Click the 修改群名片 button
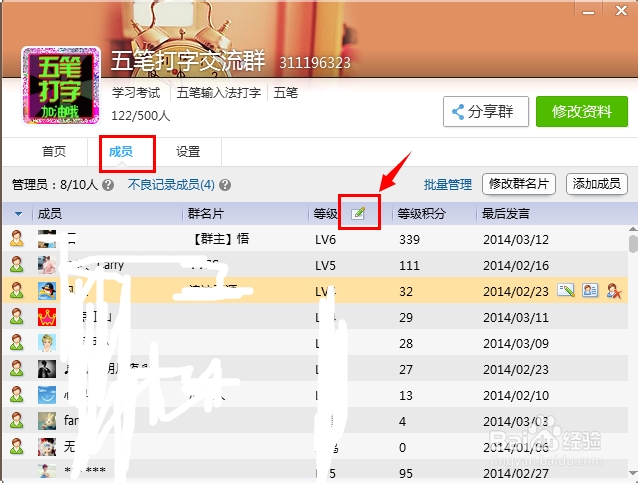638x483 pixels. [x=519, y=184]
